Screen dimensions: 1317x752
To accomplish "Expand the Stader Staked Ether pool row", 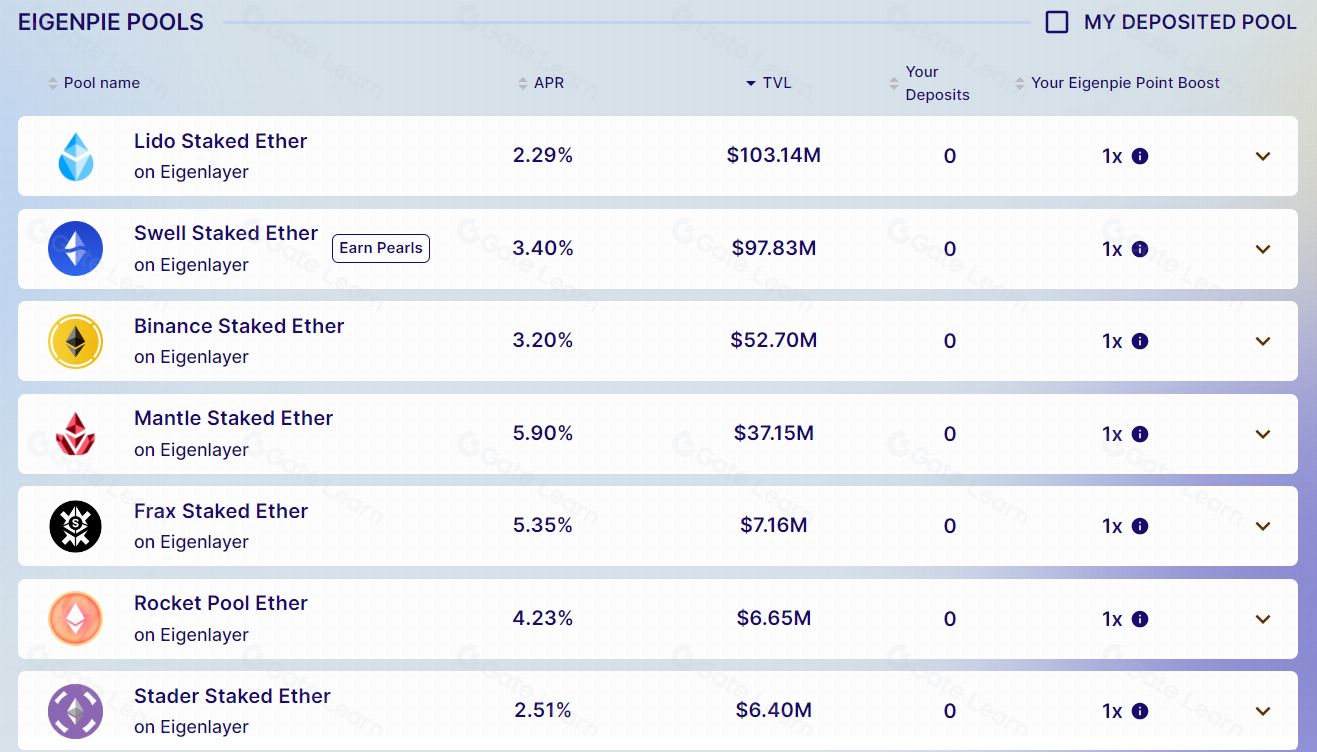I will (x=1263, y=711).
